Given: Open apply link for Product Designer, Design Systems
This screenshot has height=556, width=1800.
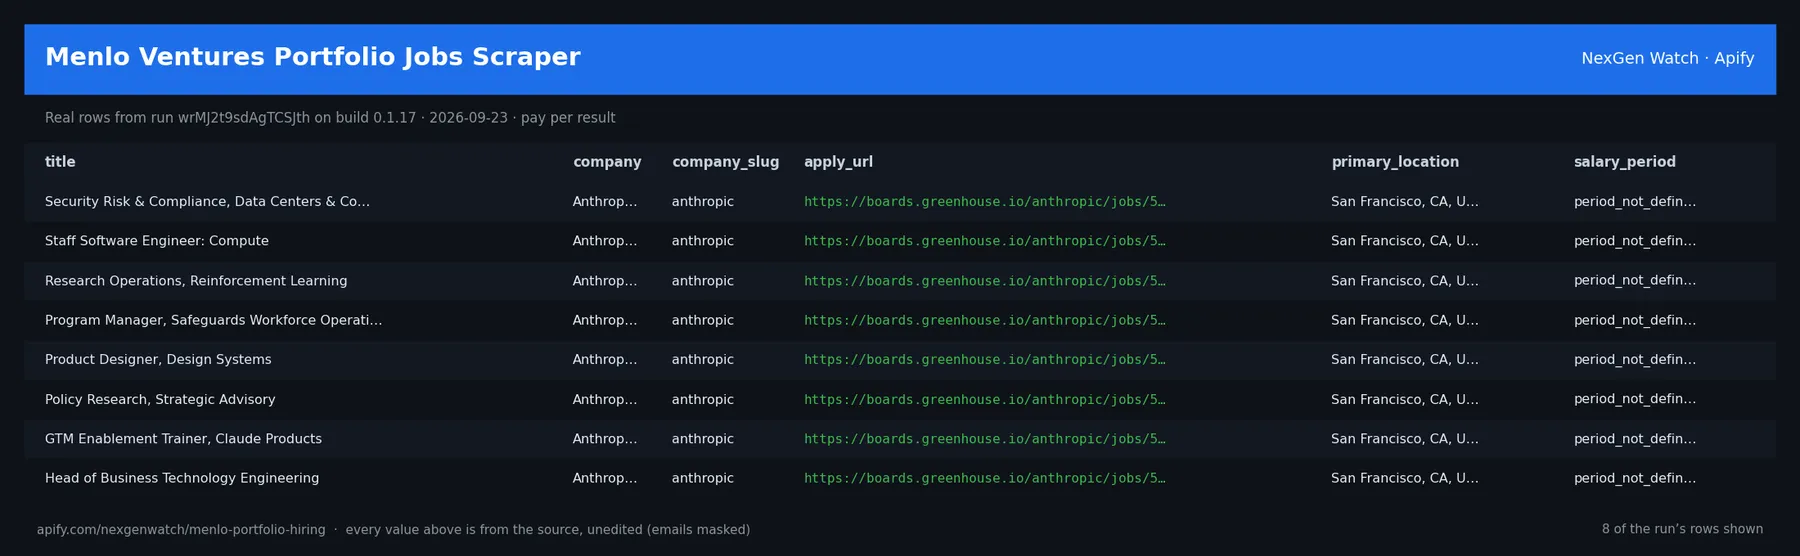Looking at the screenshot, I should pyautogui.click(x=984, y=360).
